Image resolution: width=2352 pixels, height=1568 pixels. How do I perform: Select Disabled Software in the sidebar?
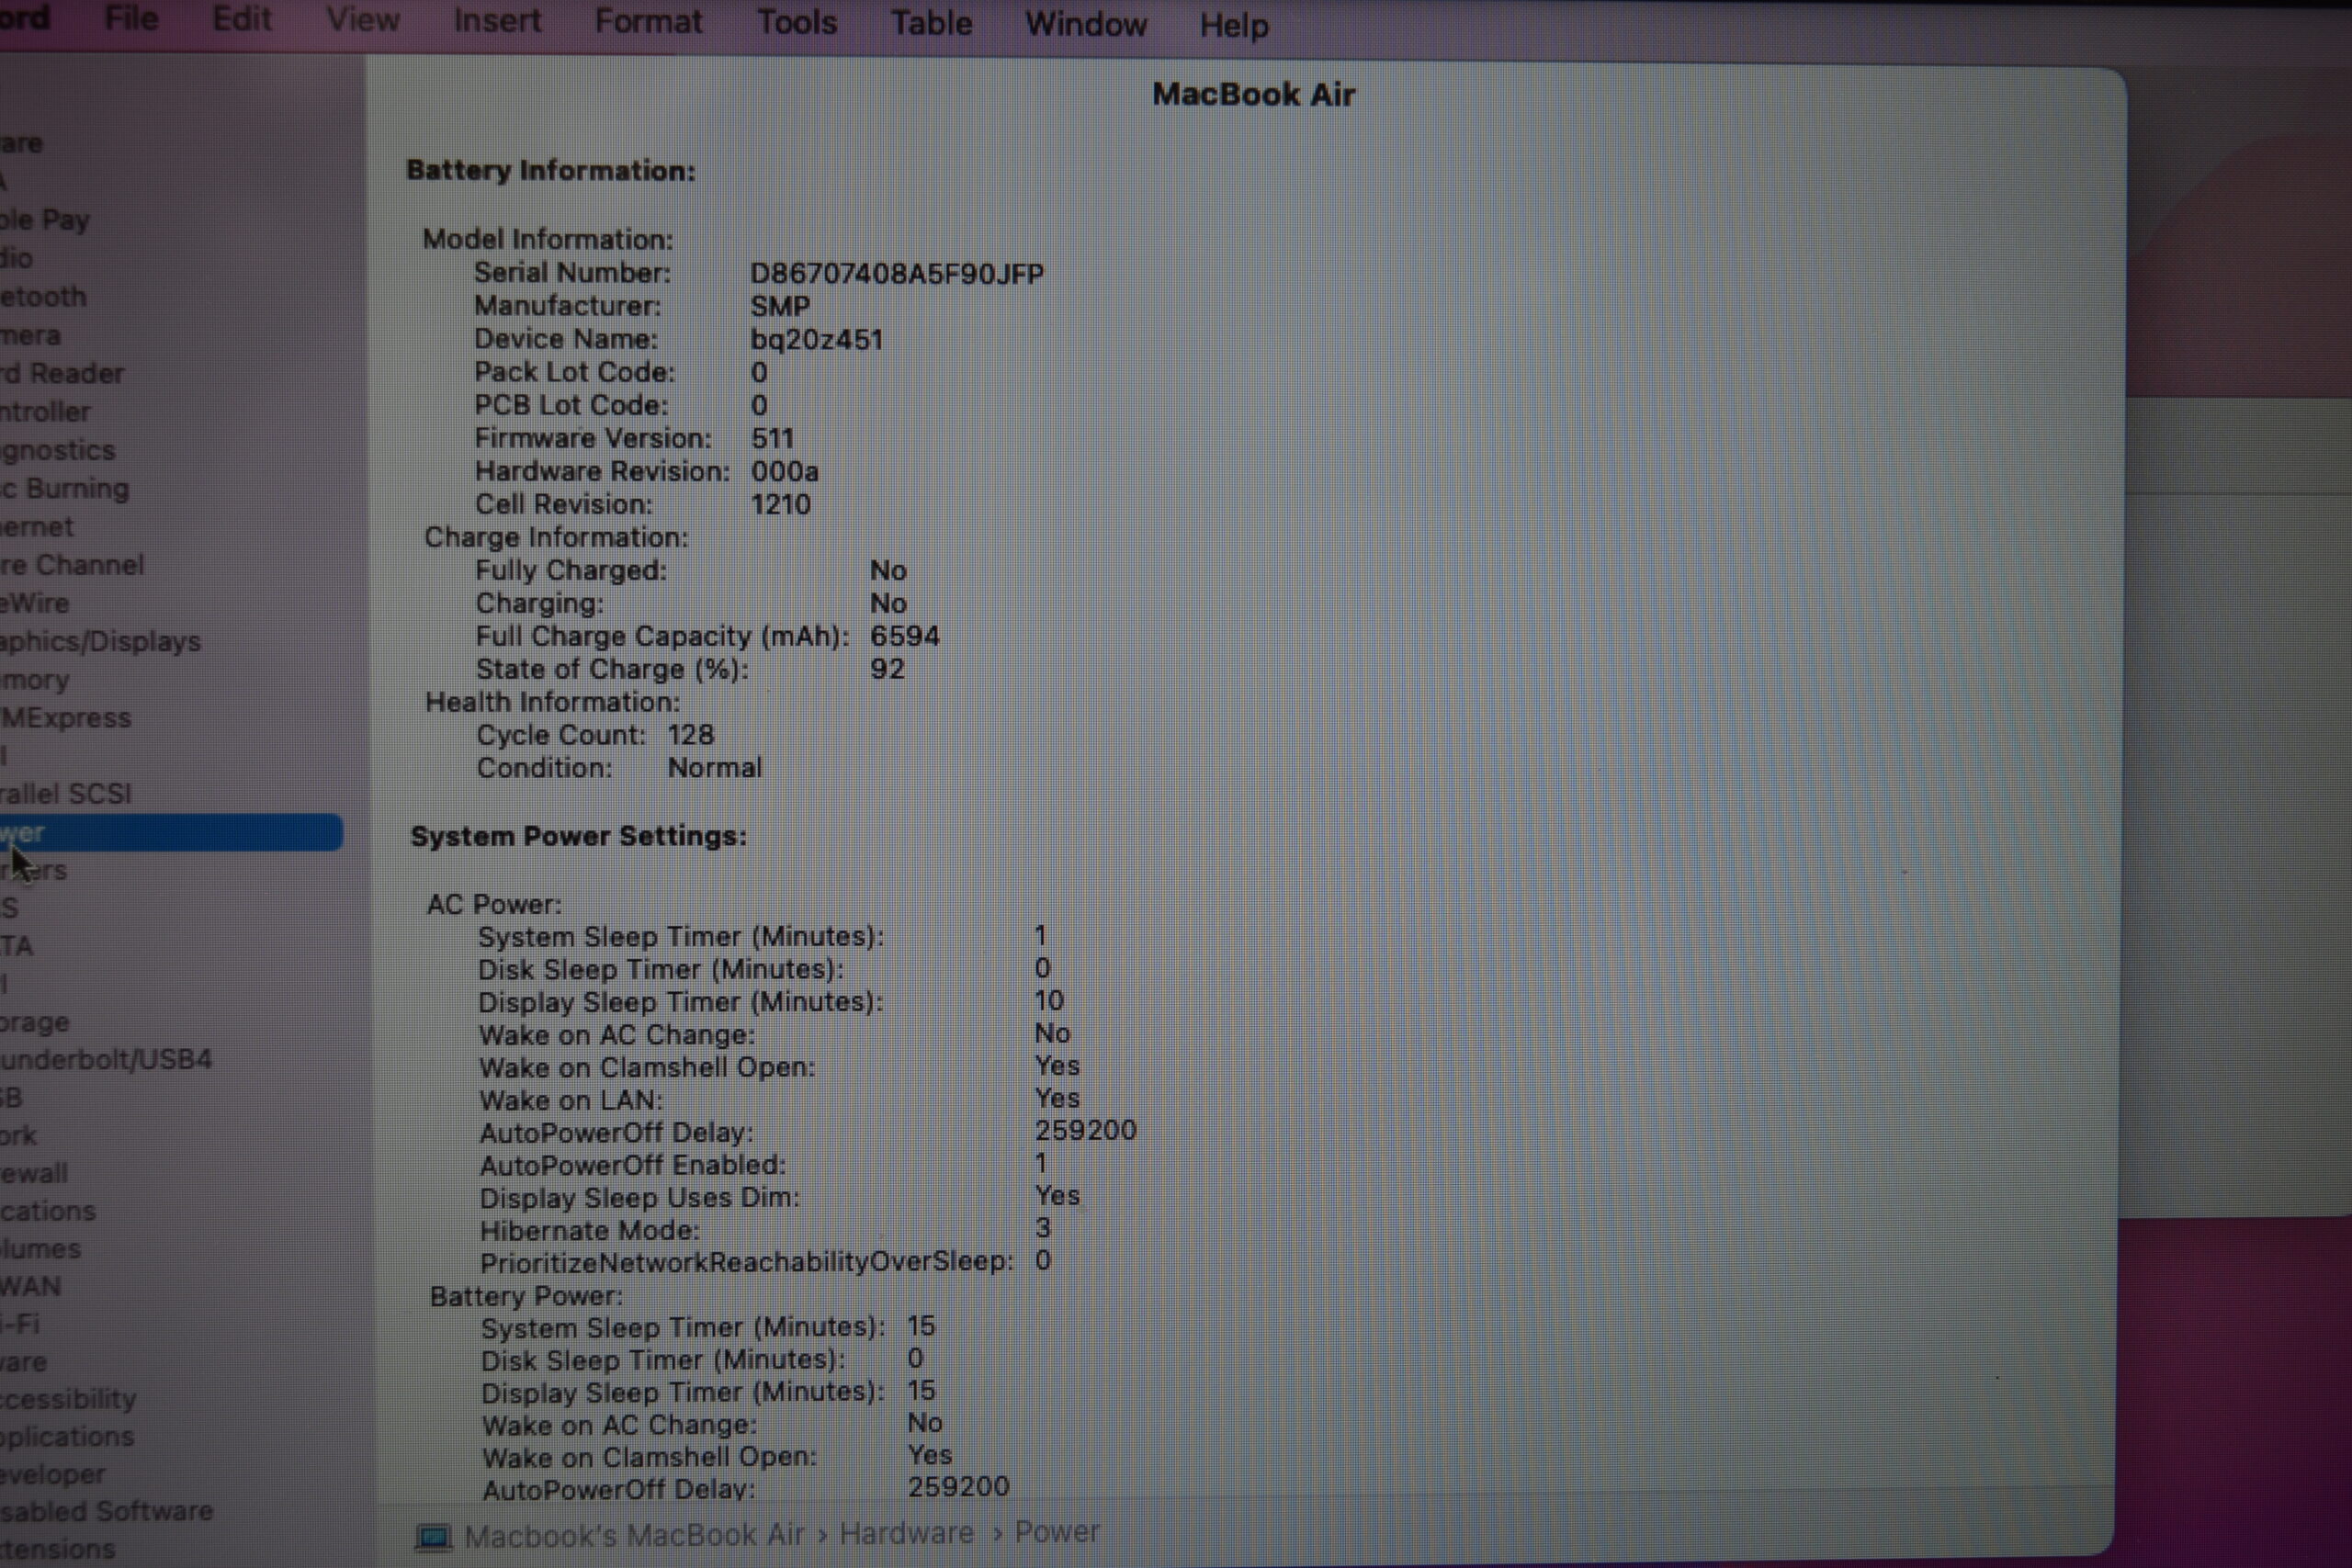106,1510
